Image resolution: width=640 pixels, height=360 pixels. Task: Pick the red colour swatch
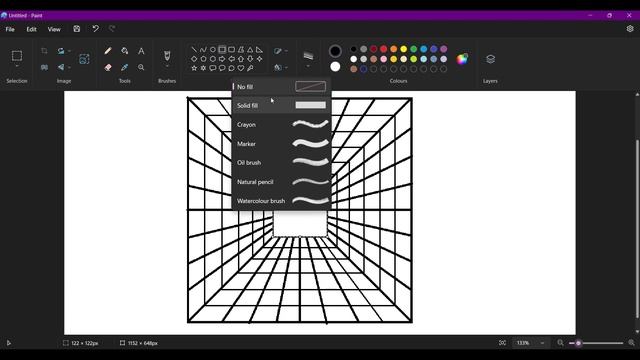[x=383, y=49]
